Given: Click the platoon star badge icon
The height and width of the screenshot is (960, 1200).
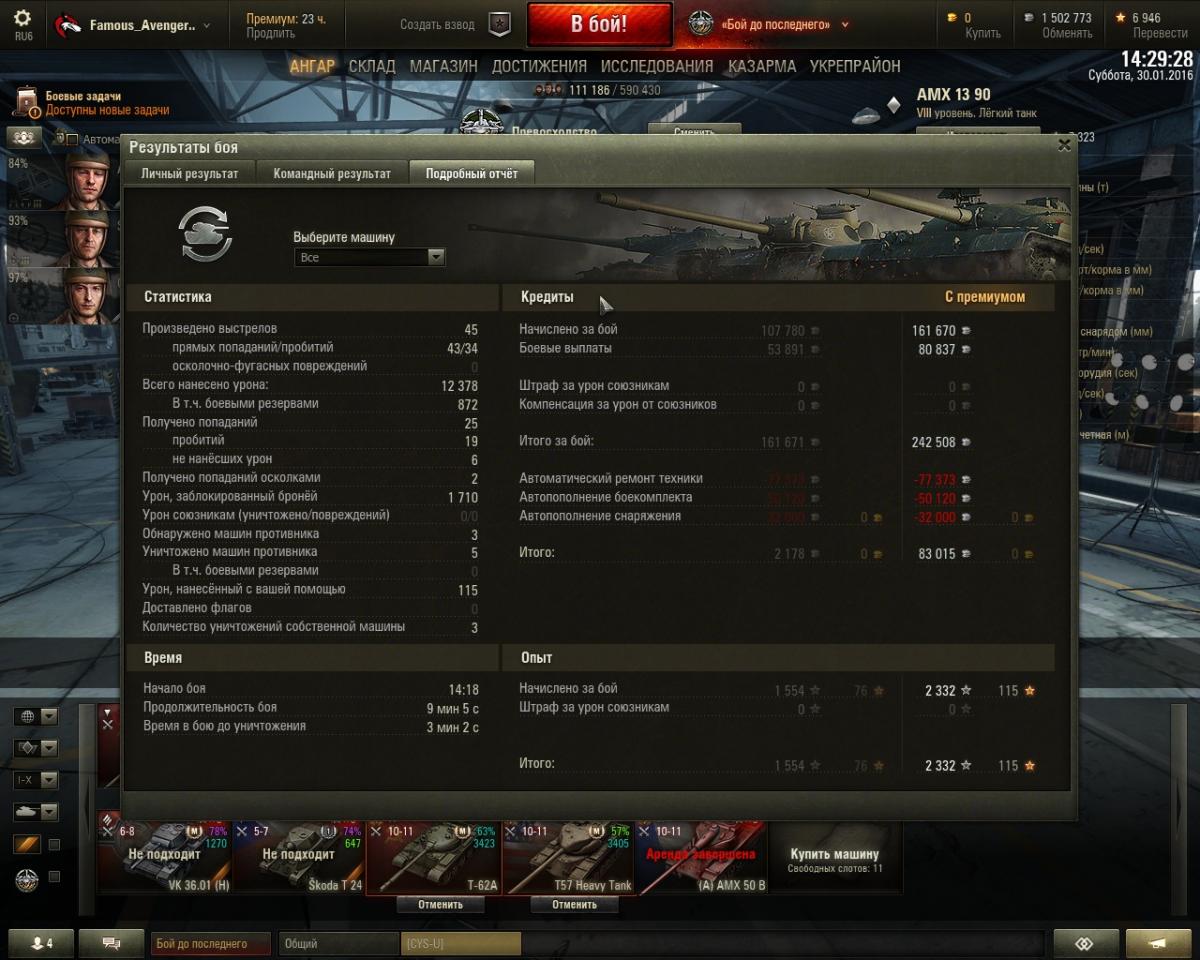Looking at the screenshot, I should pyautogui.click(x=500, y=24).
